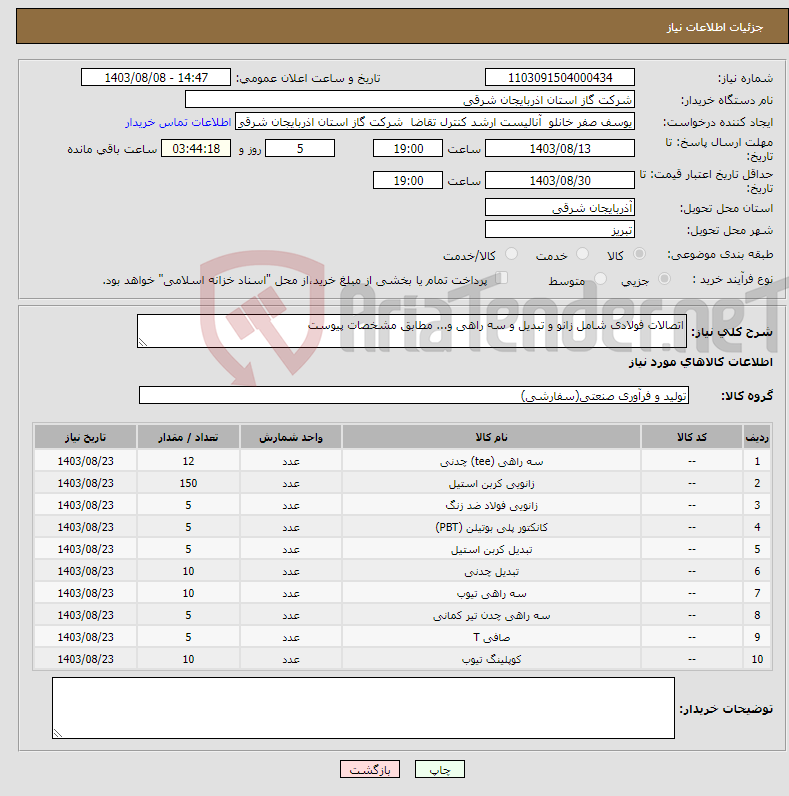Click the announcement date-time field 1403/08/08 - 14:47

tap(156, 78)
